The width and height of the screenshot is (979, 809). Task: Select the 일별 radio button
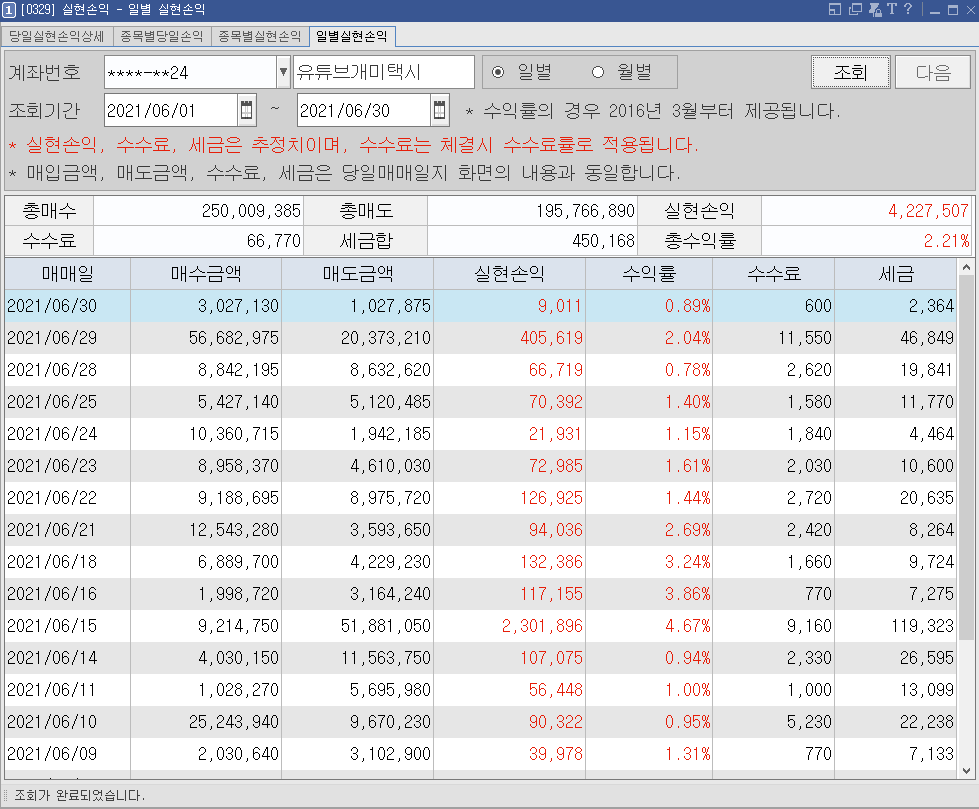coord(498,72)
